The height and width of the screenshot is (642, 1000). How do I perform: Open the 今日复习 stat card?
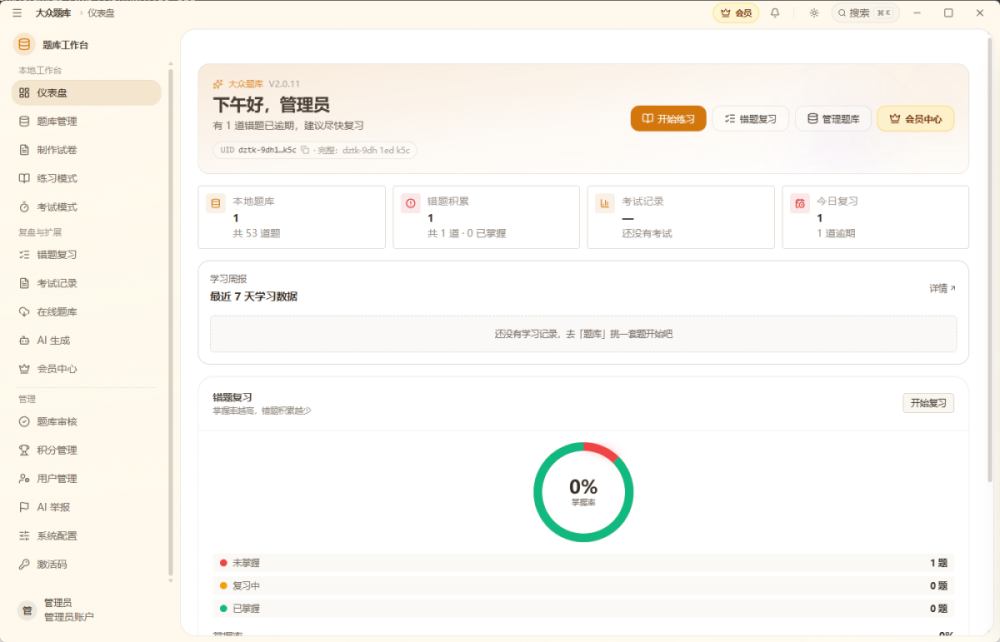(x=875, y=217)
